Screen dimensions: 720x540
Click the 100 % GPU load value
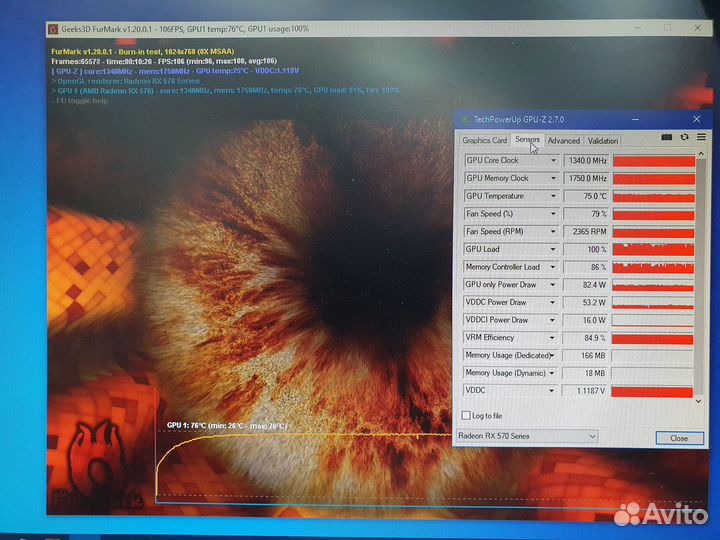click(586, 249)
